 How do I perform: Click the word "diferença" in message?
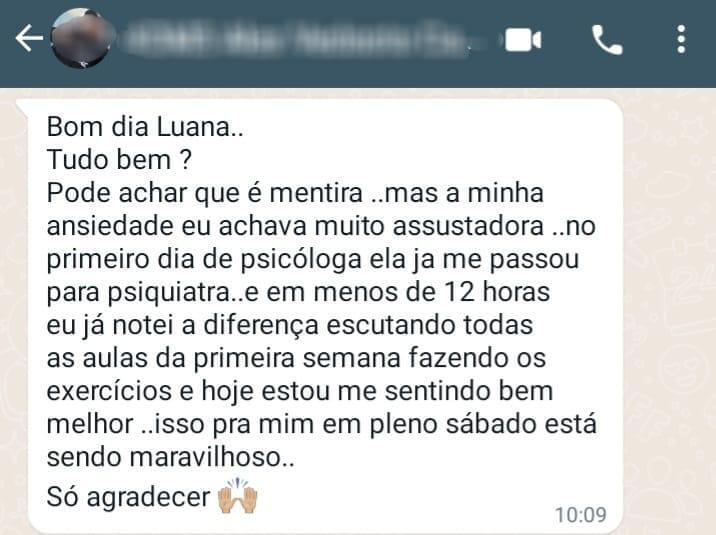(261, 326)
